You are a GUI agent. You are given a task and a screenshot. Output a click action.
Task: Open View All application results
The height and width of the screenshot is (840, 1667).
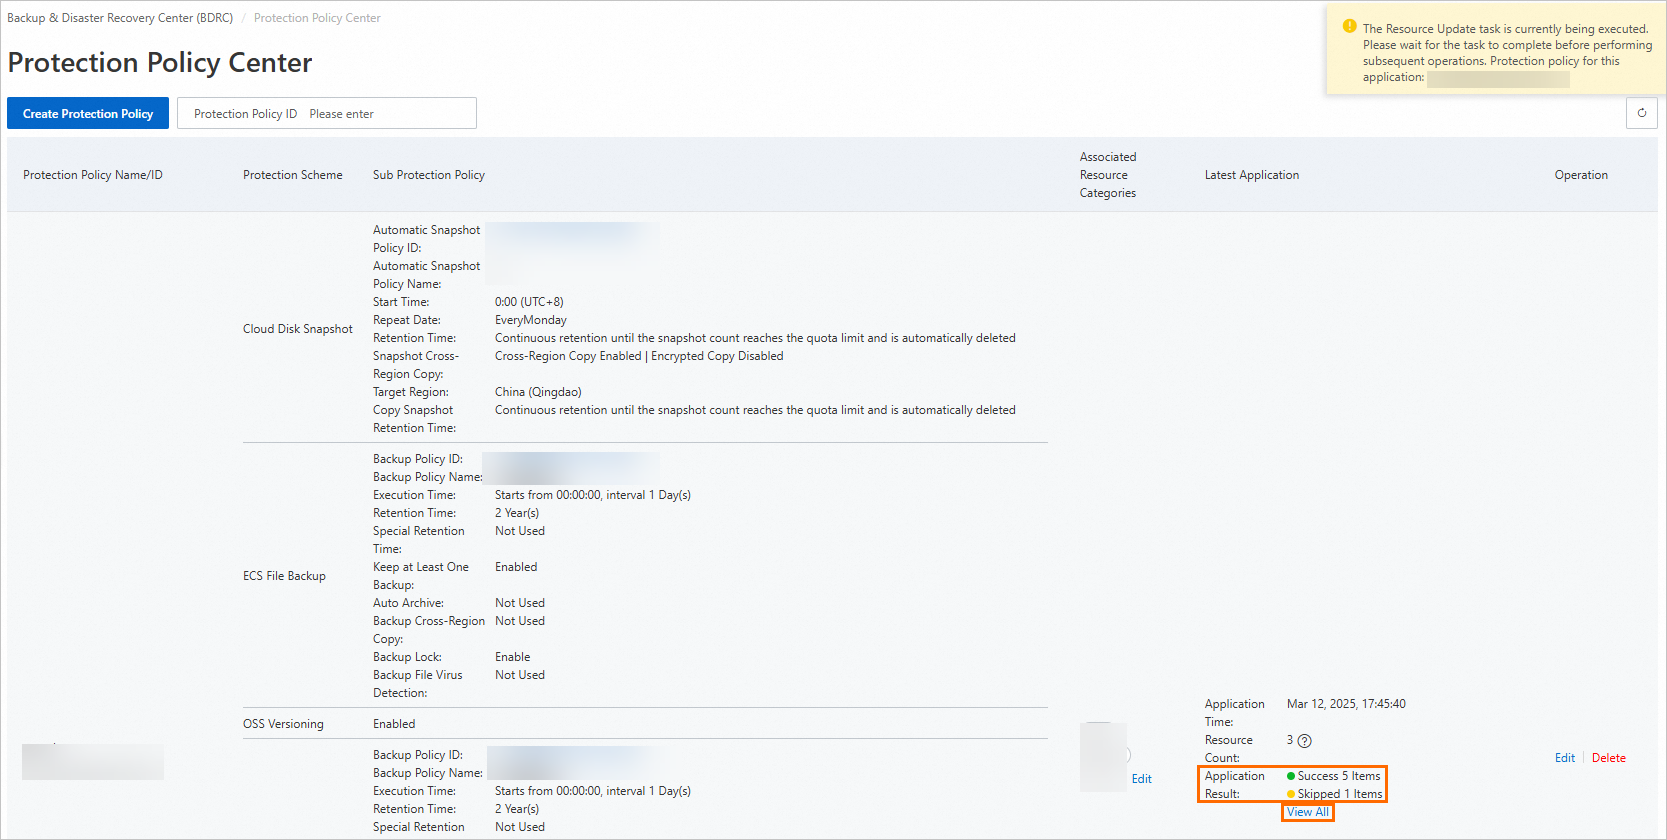pos(1308,812)
